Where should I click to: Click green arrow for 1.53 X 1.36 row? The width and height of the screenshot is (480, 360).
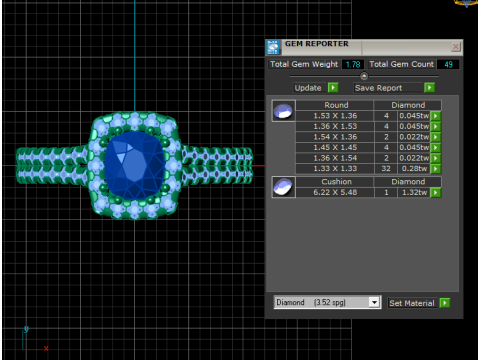pos(436,116)
